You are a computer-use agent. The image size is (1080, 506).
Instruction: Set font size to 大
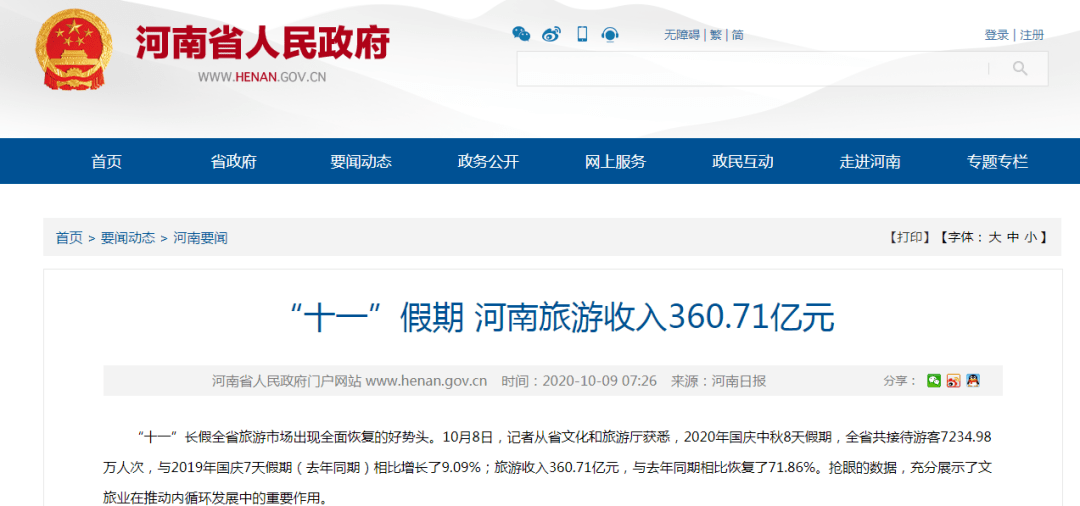point(995,238)
